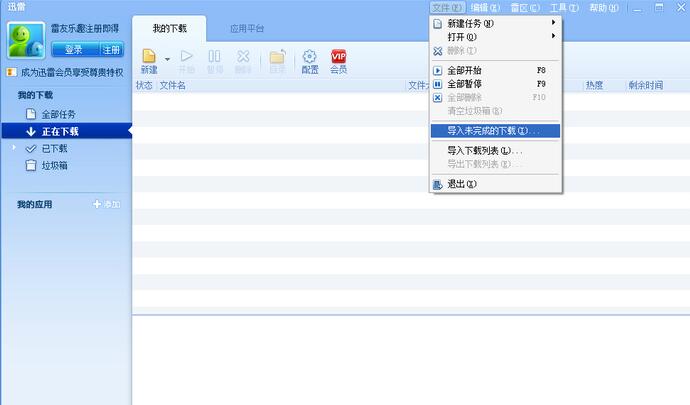690x405 pixels.
Task: Click the 雷友乐趣注册即得 text
Action: [85, 29]
